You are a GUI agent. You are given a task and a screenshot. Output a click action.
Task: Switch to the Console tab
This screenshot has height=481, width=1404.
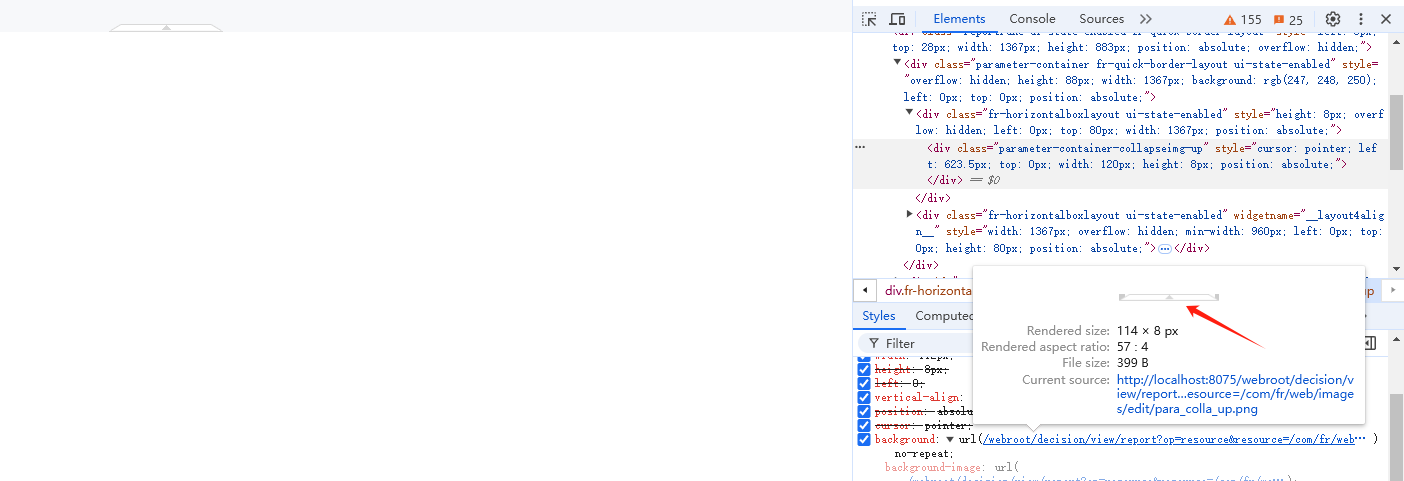(1032, 19)
